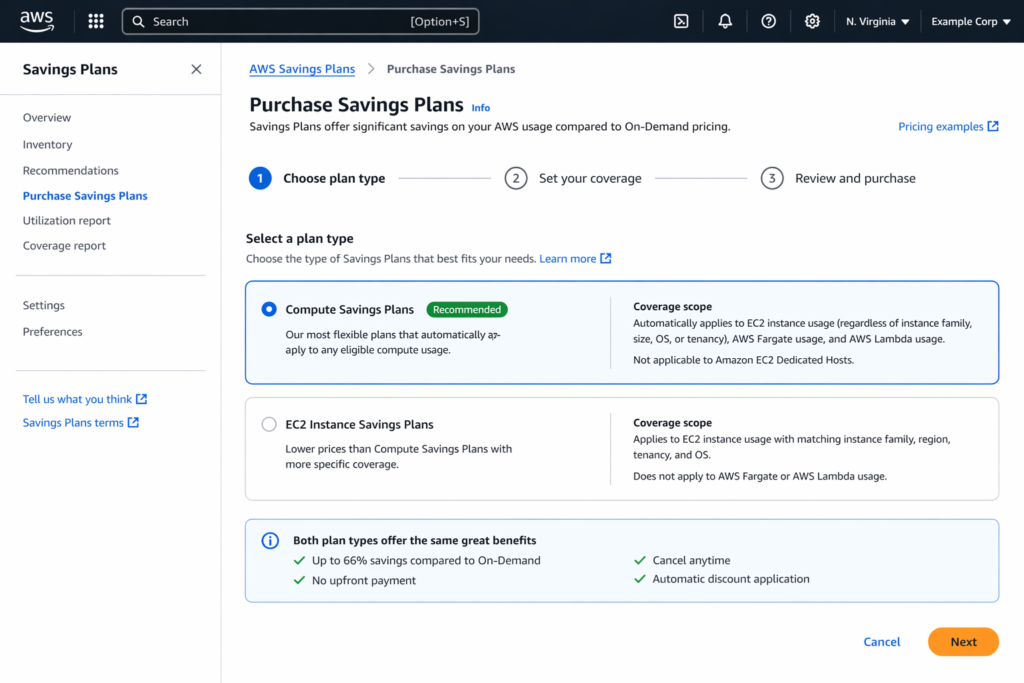Click the Next button

(962, 641)
